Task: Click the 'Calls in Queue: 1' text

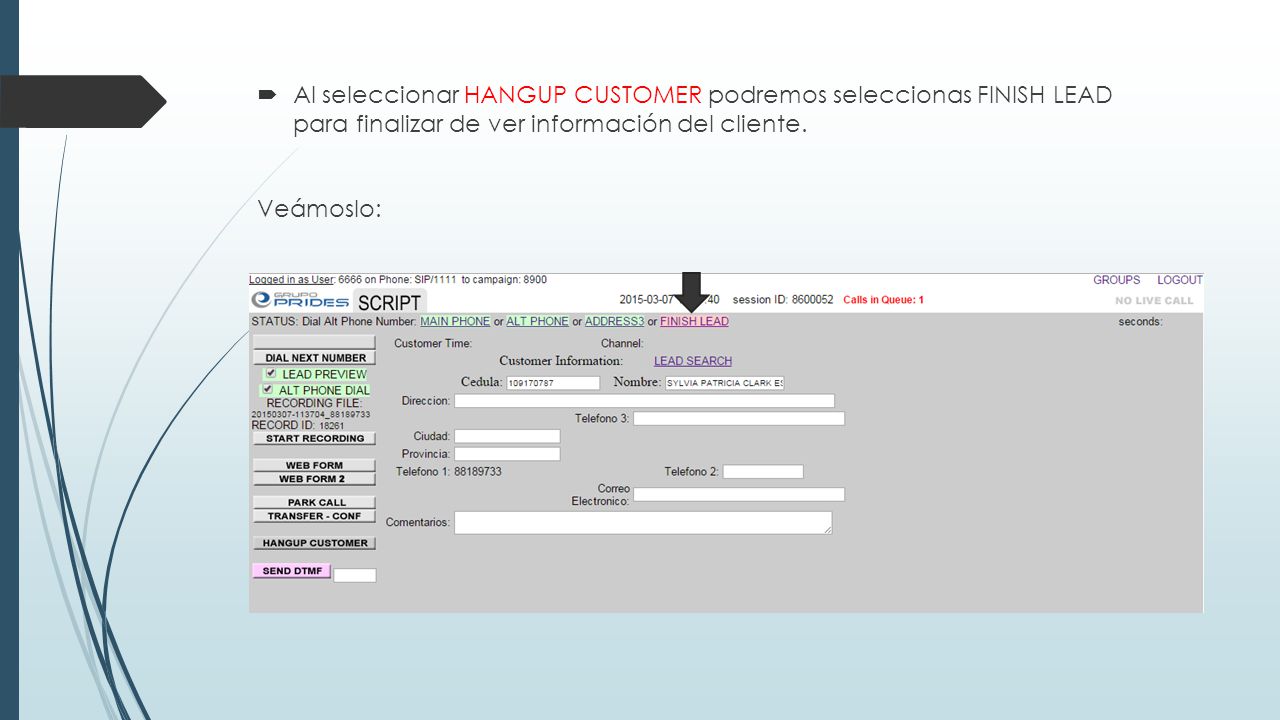Action: (884, 300)
